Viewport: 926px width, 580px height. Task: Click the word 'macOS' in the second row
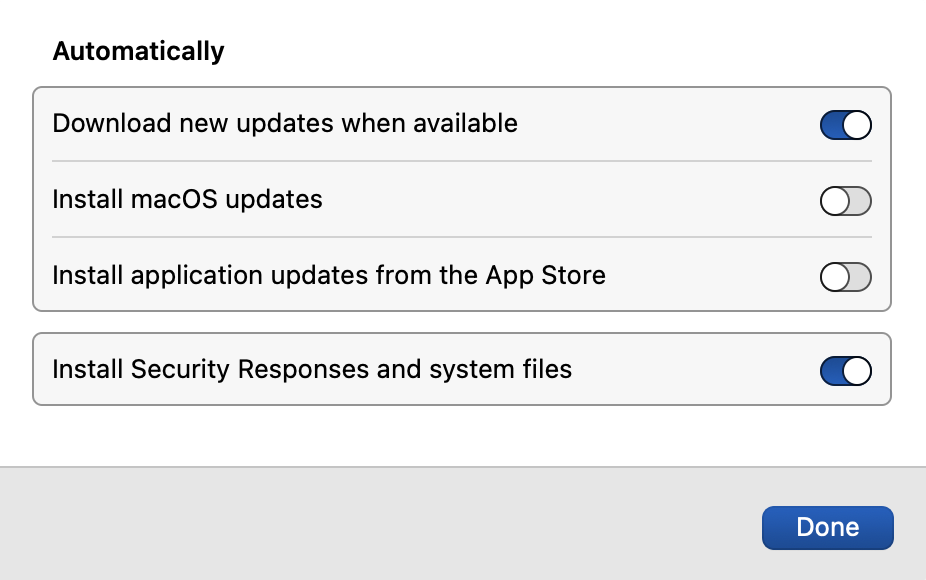[x=174, y=199]
